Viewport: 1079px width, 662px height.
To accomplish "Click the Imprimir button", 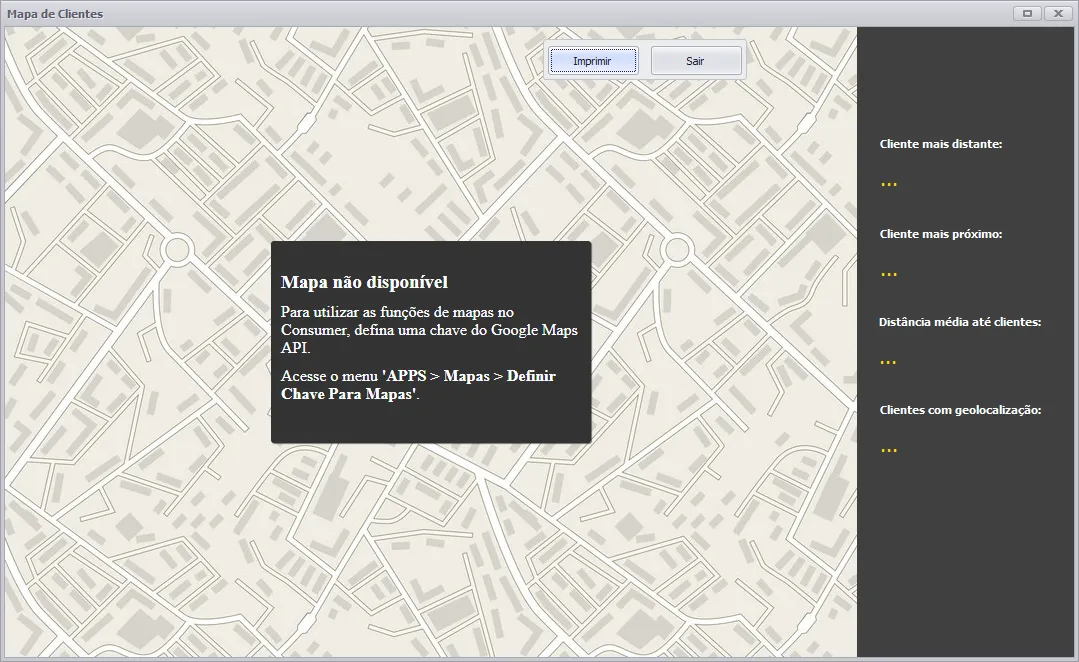I will point(592,61).
